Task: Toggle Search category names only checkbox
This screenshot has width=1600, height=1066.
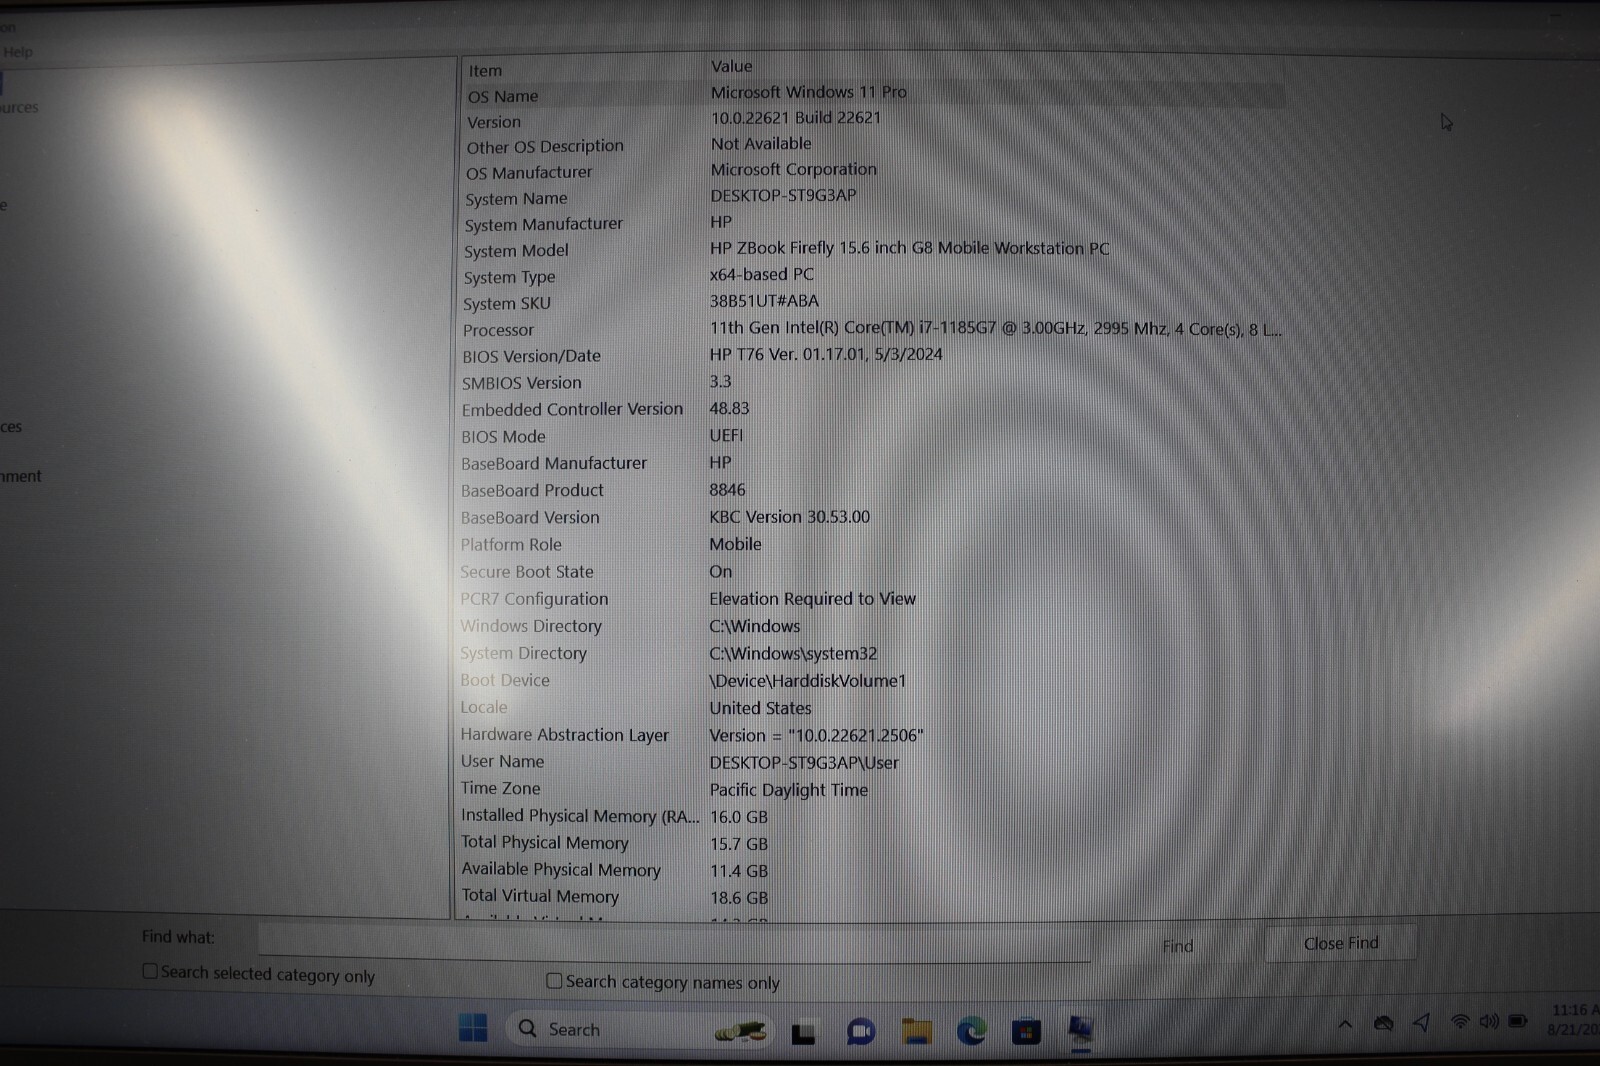Action: [554, 981]
